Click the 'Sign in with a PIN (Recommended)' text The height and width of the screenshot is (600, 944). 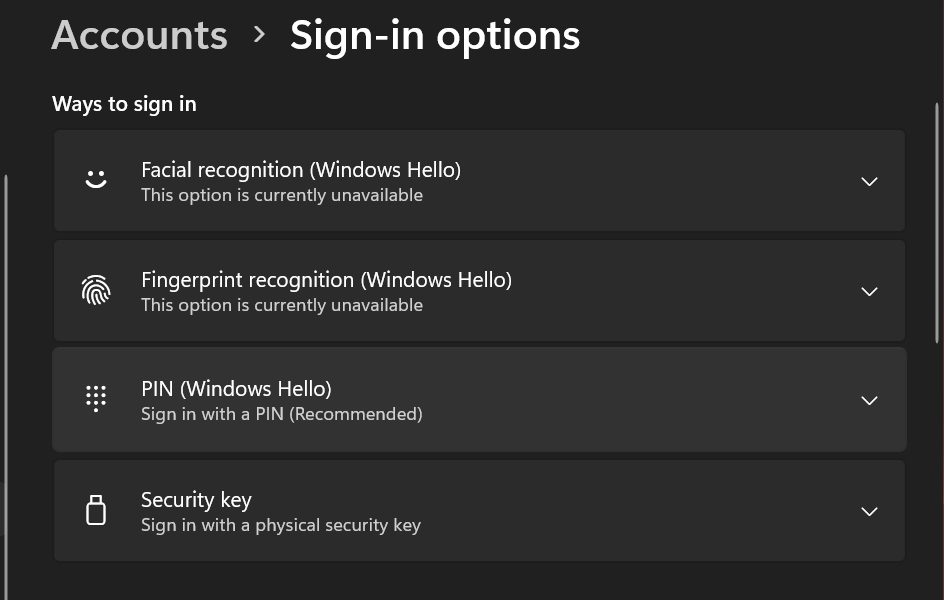coord(281,414)
